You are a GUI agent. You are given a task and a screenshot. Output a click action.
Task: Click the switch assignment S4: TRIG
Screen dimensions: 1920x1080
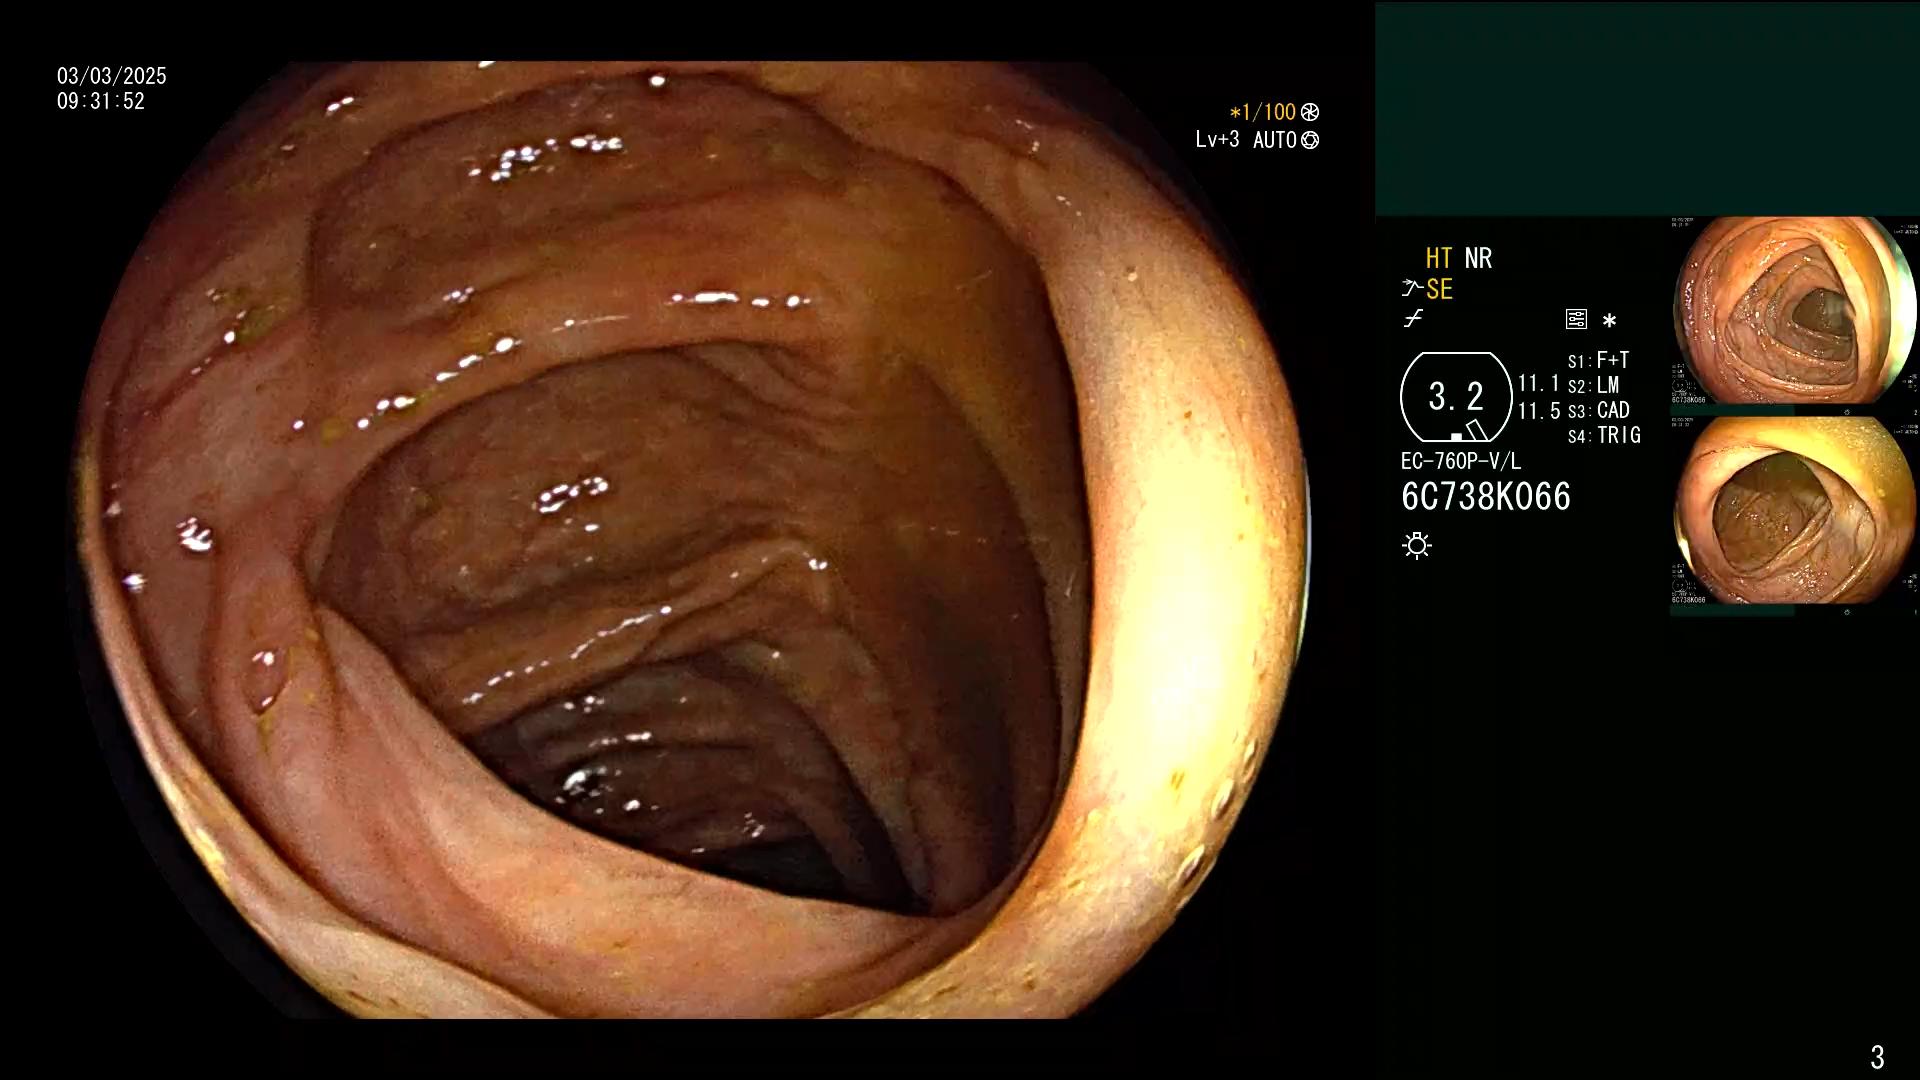[1605, 435]
